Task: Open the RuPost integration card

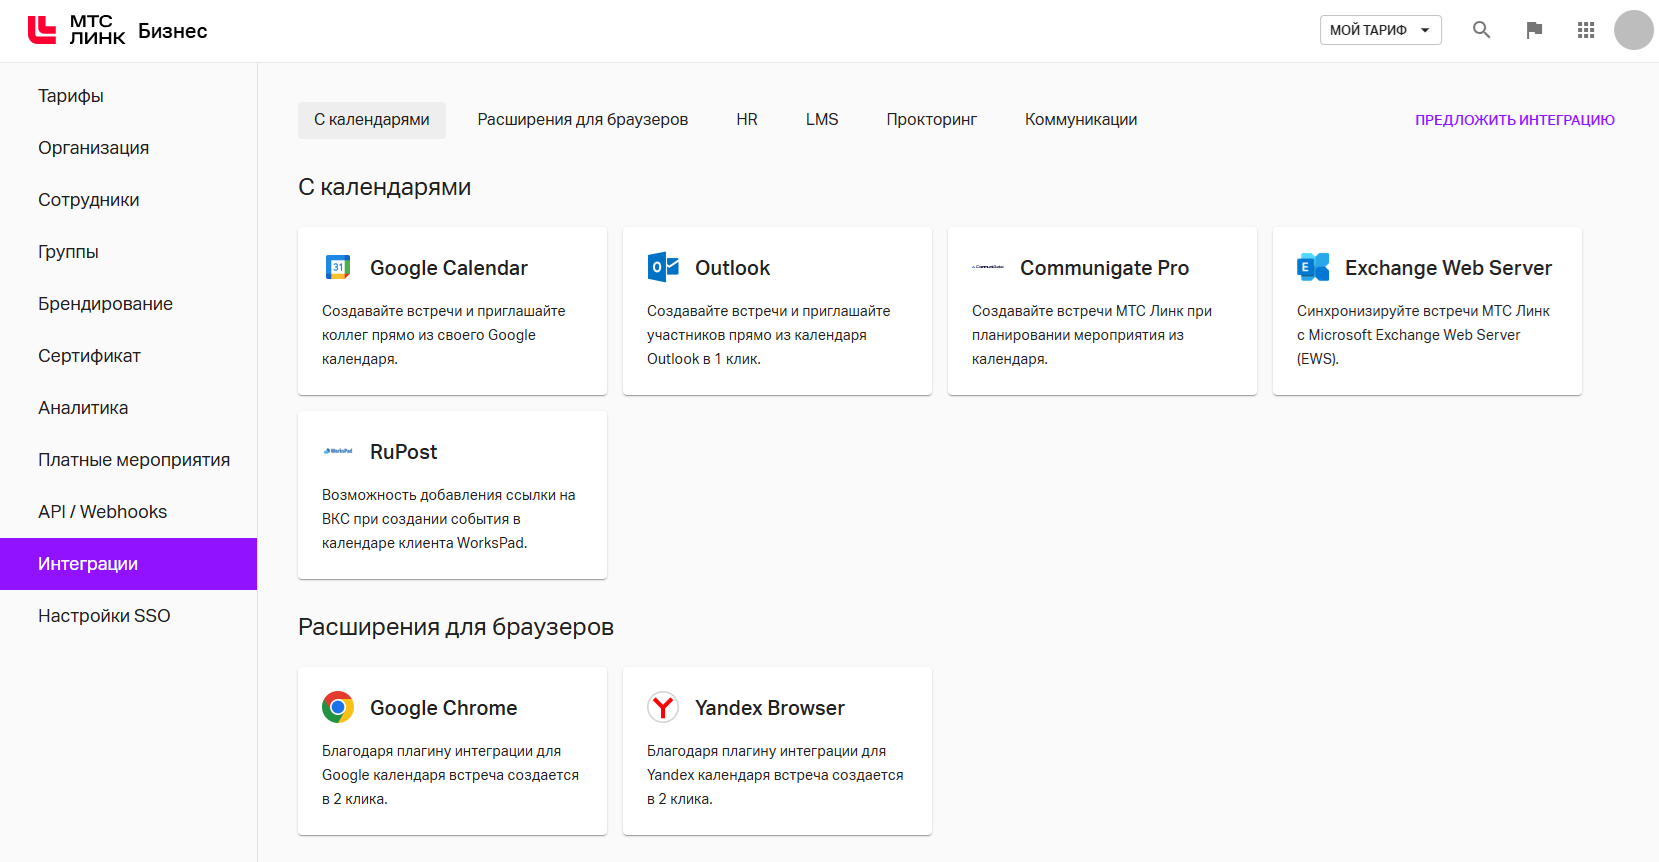Action: click(452, 495)
